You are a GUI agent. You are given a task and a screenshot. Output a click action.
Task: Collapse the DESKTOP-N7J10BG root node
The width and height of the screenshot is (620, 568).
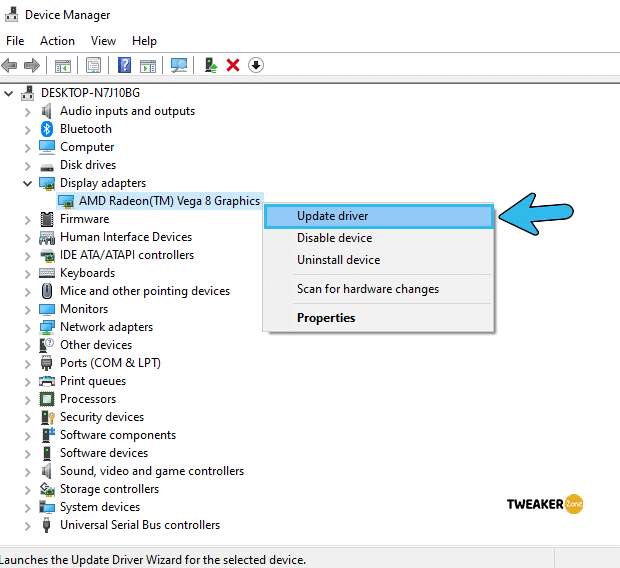tap(9, 94)
